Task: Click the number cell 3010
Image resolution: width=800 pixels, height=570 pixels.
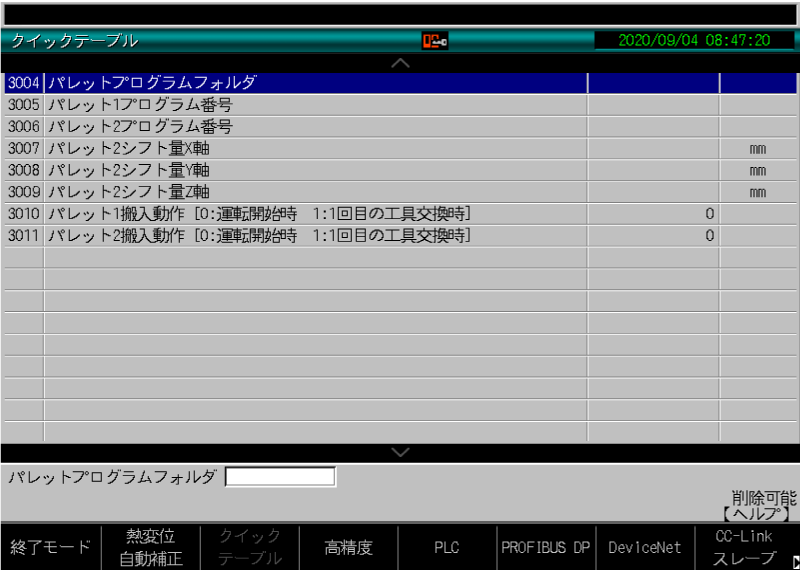Action: tap(24, 214)
